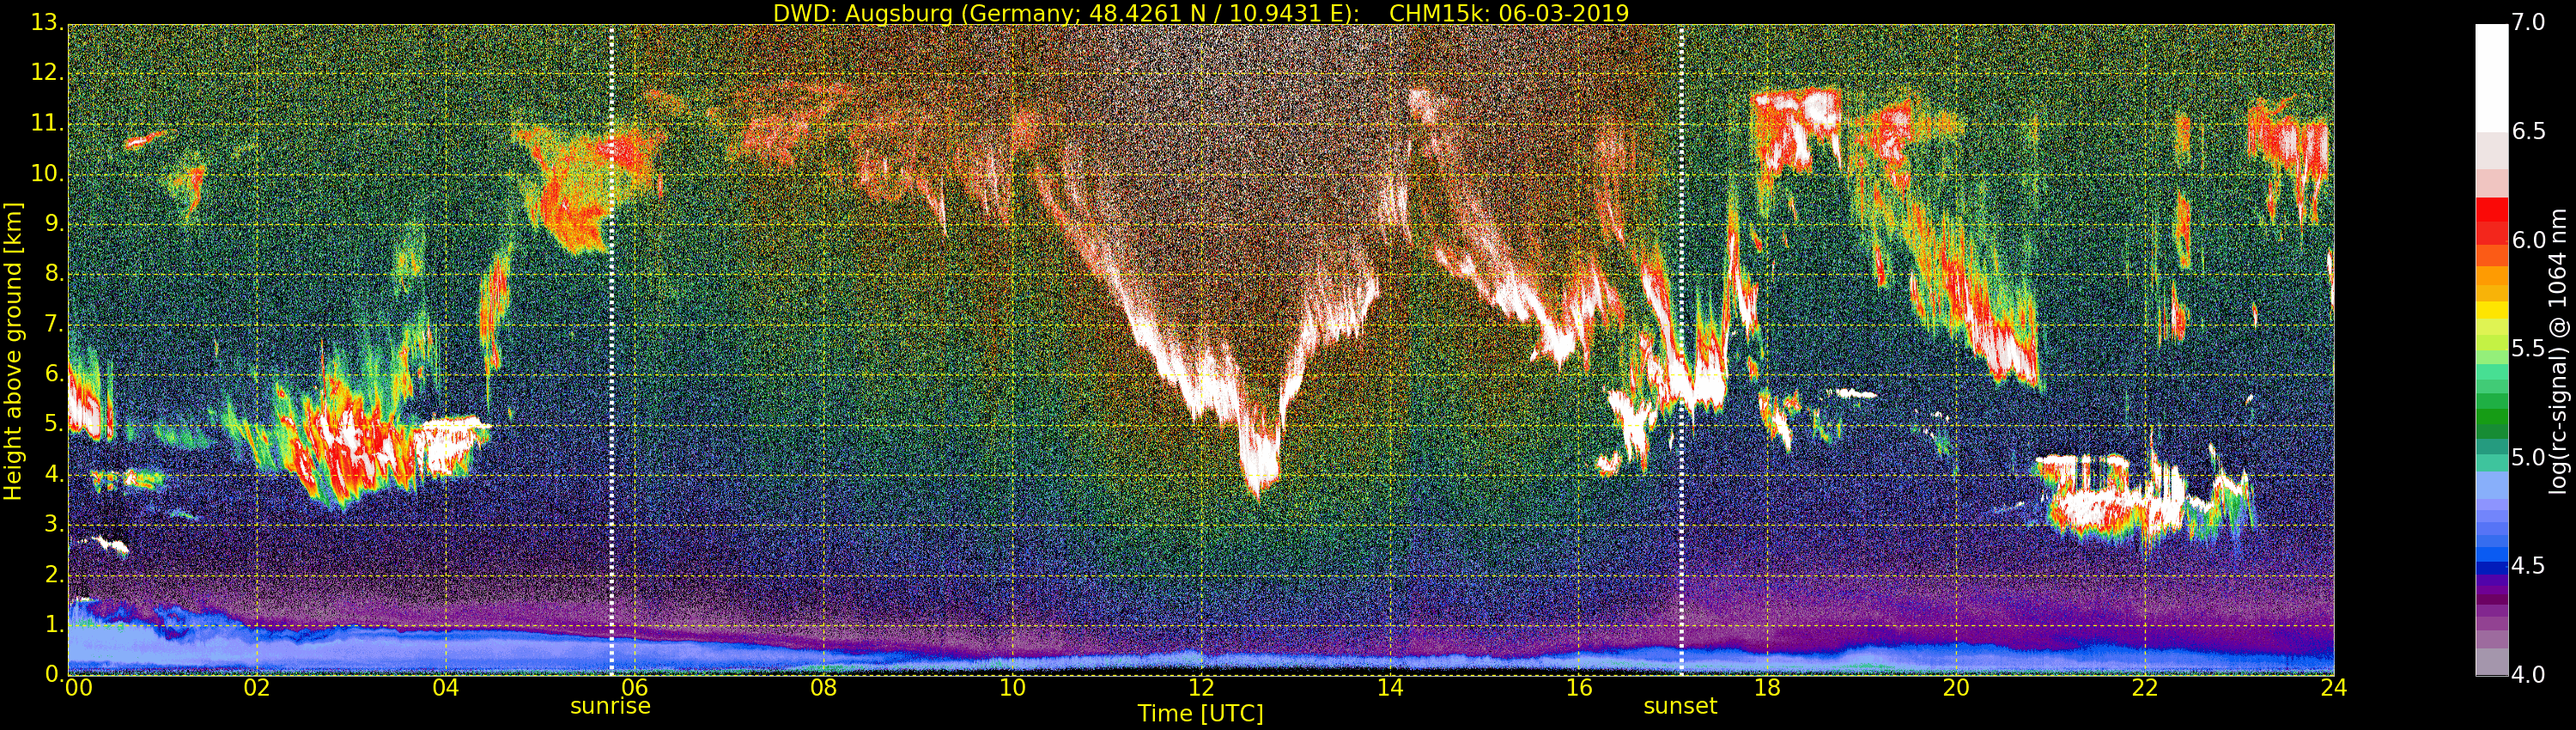This screenshot has width=2576, height=730.
Task: Pick the white segment at the colorbar top
Action: coord(2491,79)
